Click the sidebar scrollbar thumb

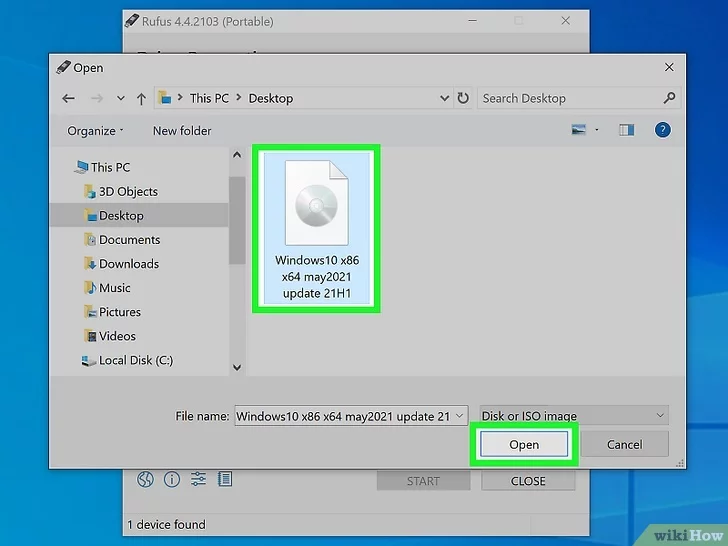[237, 221]
